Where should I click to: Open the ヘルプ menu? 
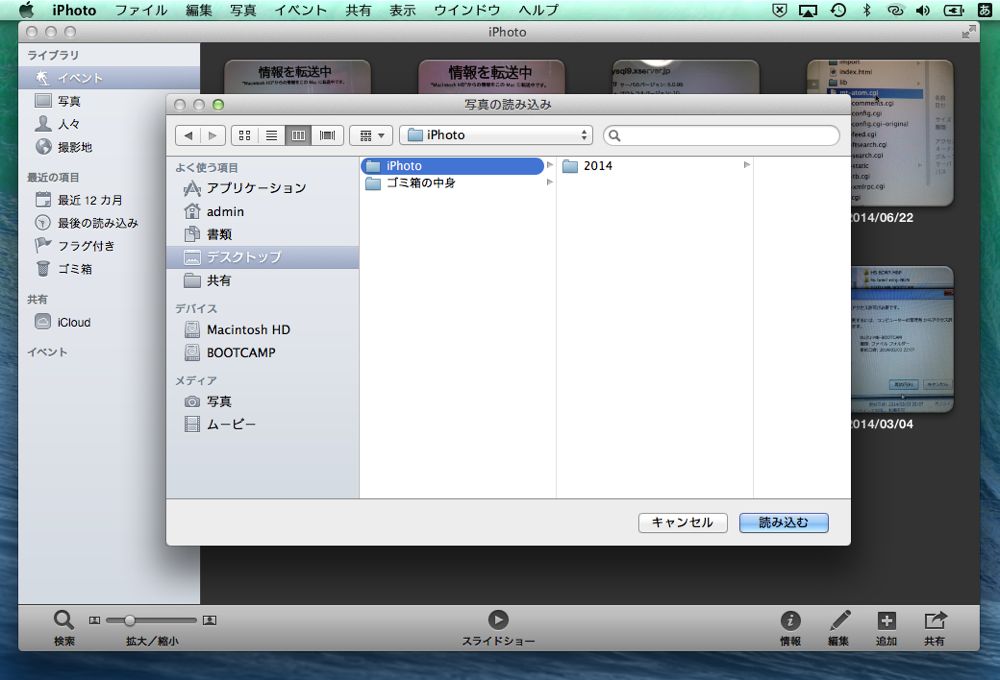(539, 10)
